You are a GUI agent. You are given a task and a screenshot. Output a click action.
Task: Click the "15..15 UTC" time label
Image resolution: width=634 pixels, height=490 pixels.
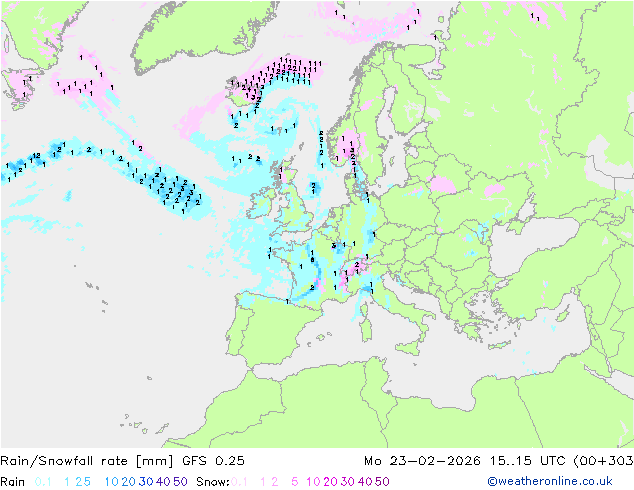pos(528,461)
